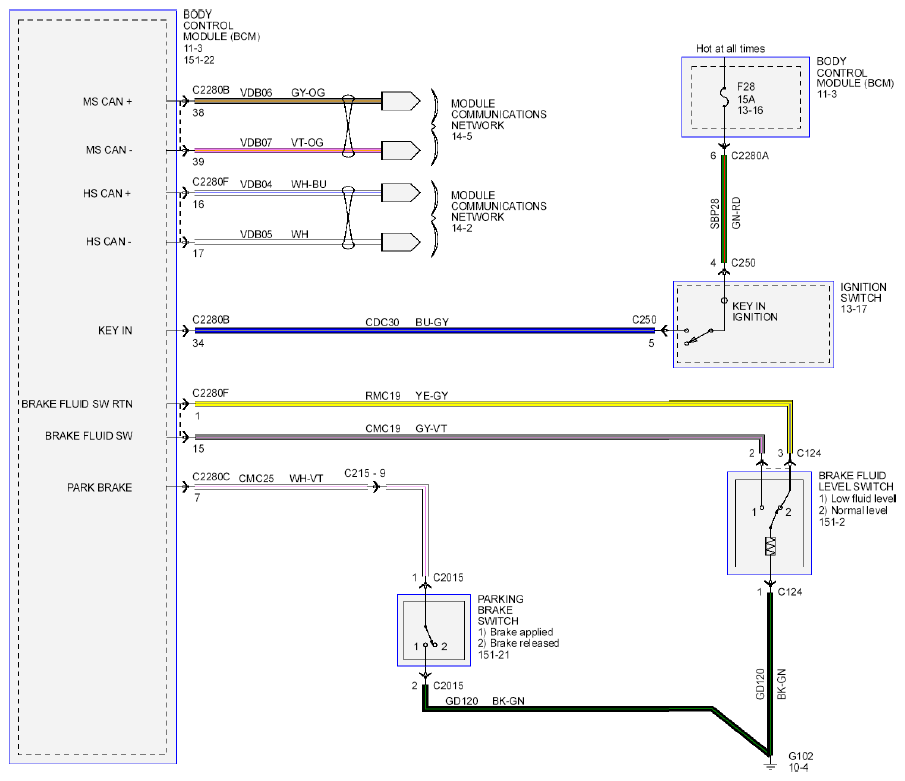This screenshot has height=781, width=905.
Task: Click the F28 fuse symbol
Action: (x=724, y=98)
